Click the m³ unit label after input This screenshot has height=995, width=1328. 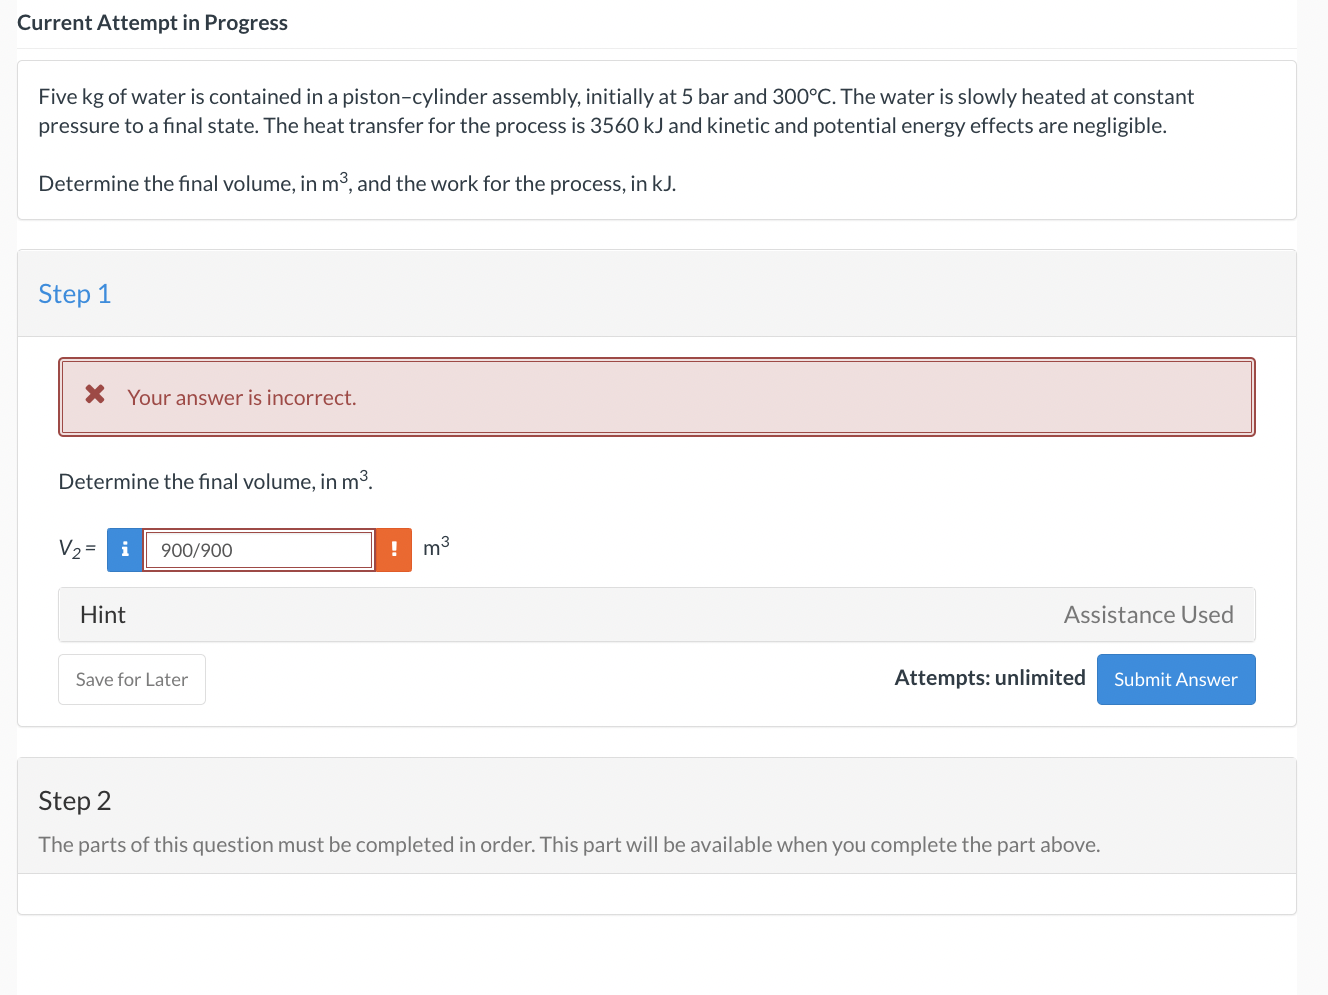[x=436, y=546]
